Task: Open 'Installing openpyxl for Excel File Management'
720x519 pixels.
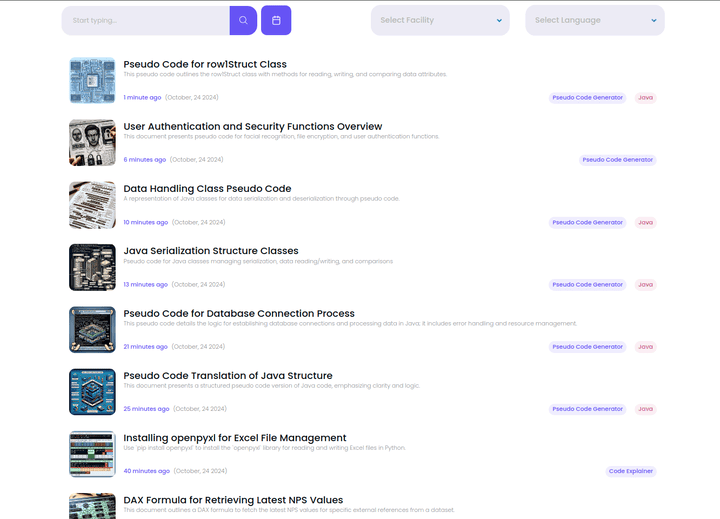Action: point(234,438)
